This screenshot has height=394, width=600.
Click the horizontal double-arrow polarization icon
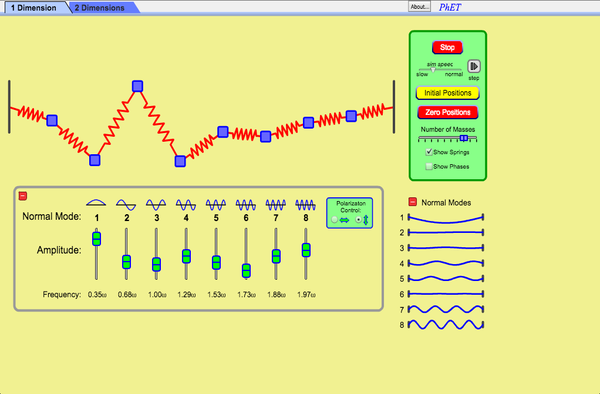[344, 220]
